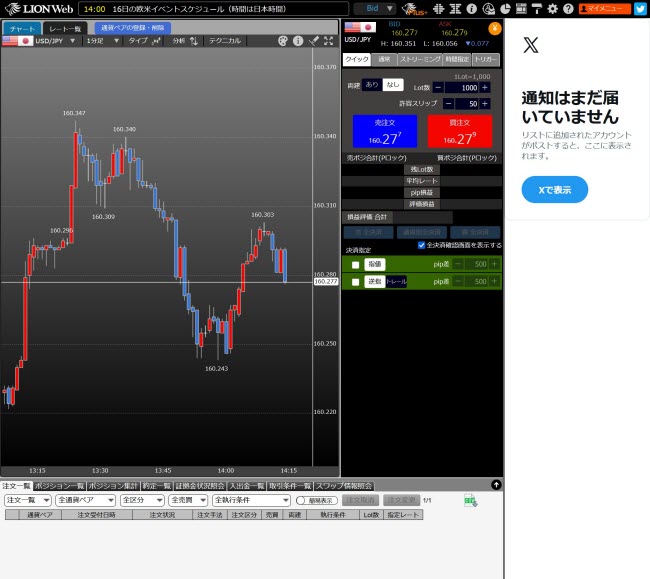Viewport: 650px width, 579px height.
Task: Expand chart to fullscreen icon
Action: [x=328, y=41]
